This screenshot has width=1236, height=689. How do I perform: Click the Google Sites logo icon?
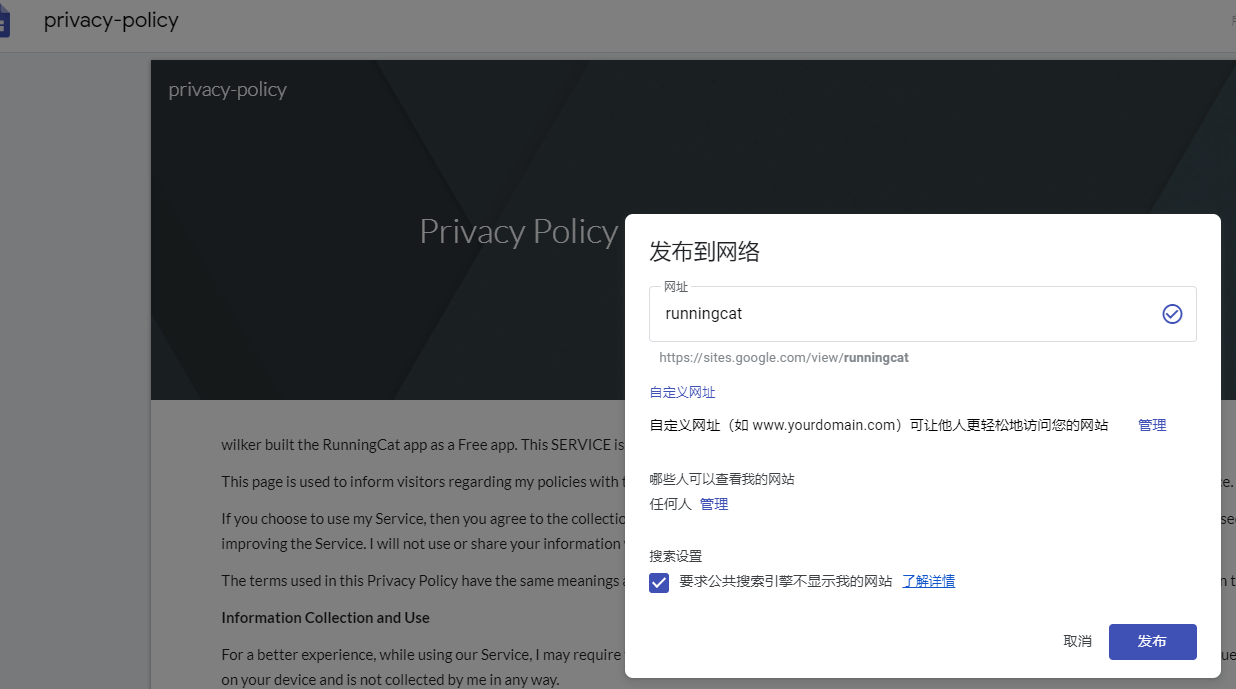point(4,21)
